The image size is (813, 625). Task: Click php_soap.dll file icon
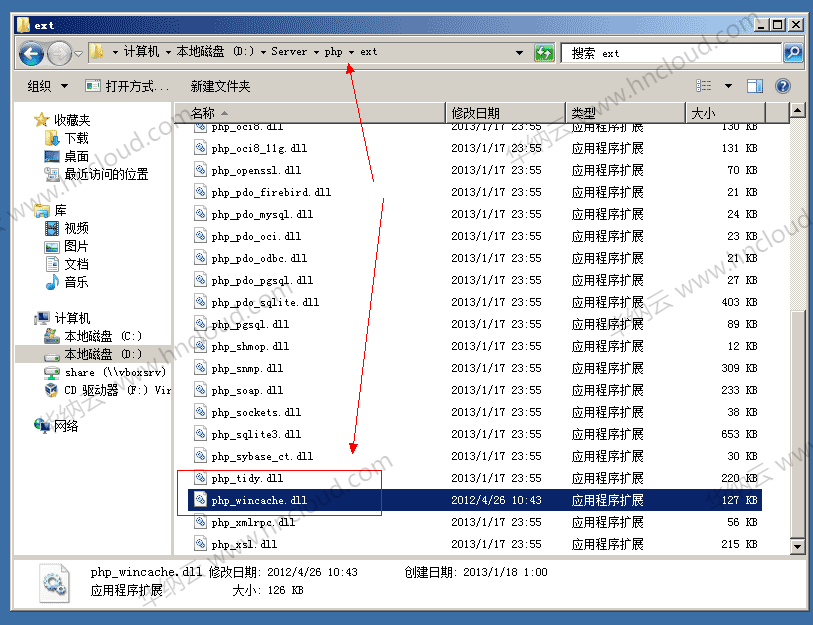(x=200, y=390)
